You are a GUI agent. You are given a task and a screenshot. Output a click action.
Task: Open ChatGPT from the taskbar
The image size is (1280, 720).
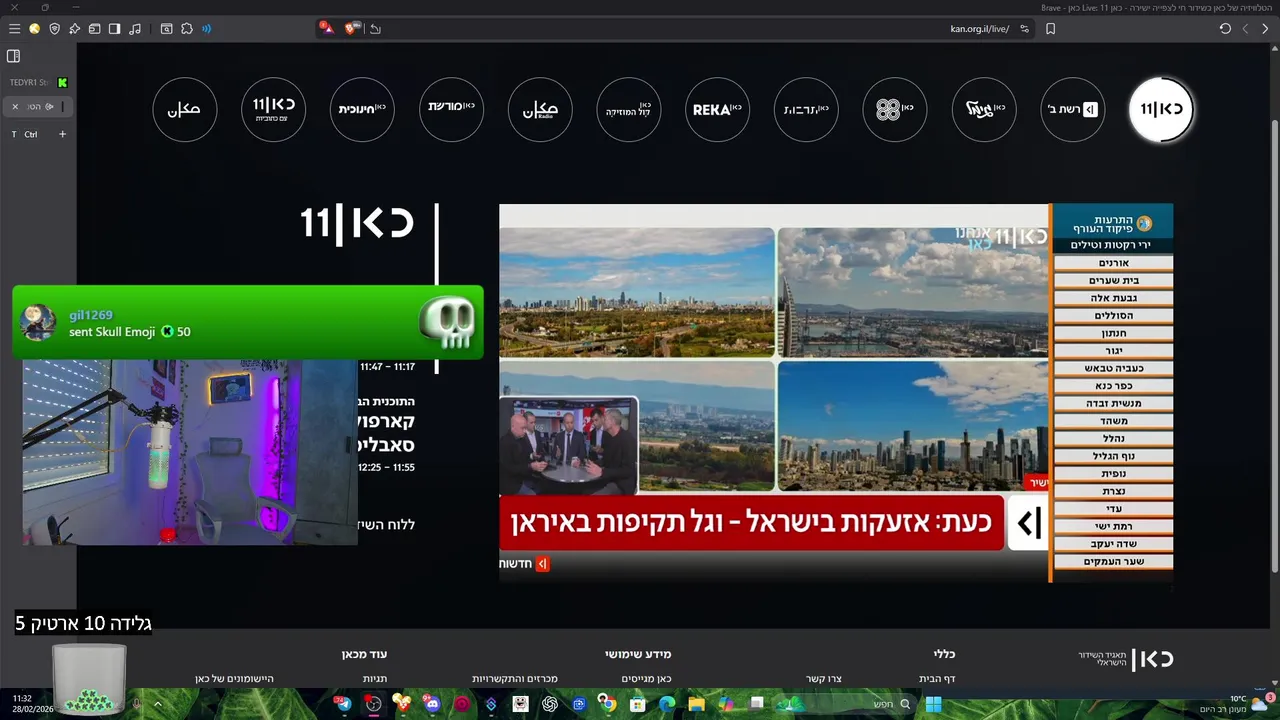(549, 704)
